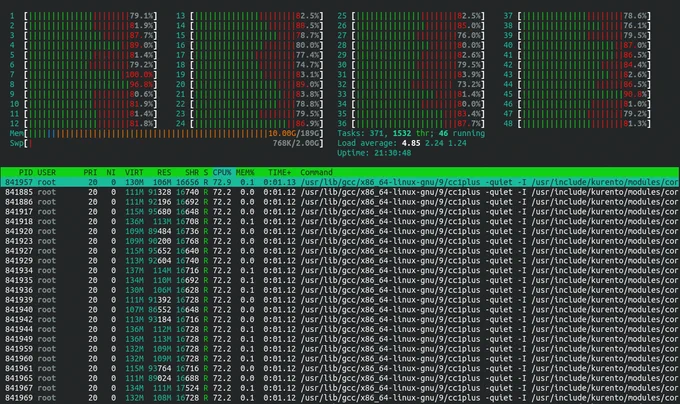680x404 pixels.
Task: Sort by the VIRT column header
Action: tap(134, 172)
